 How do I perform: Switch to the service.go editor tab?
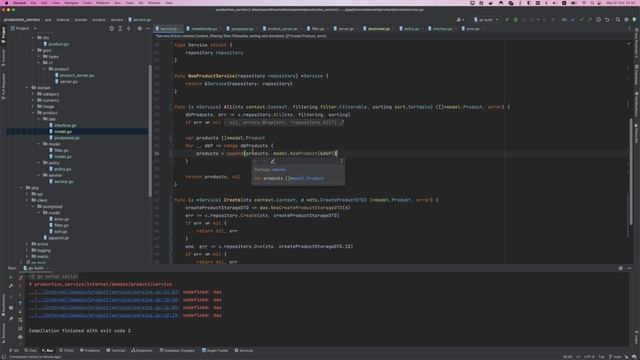(x=168, y=29)
